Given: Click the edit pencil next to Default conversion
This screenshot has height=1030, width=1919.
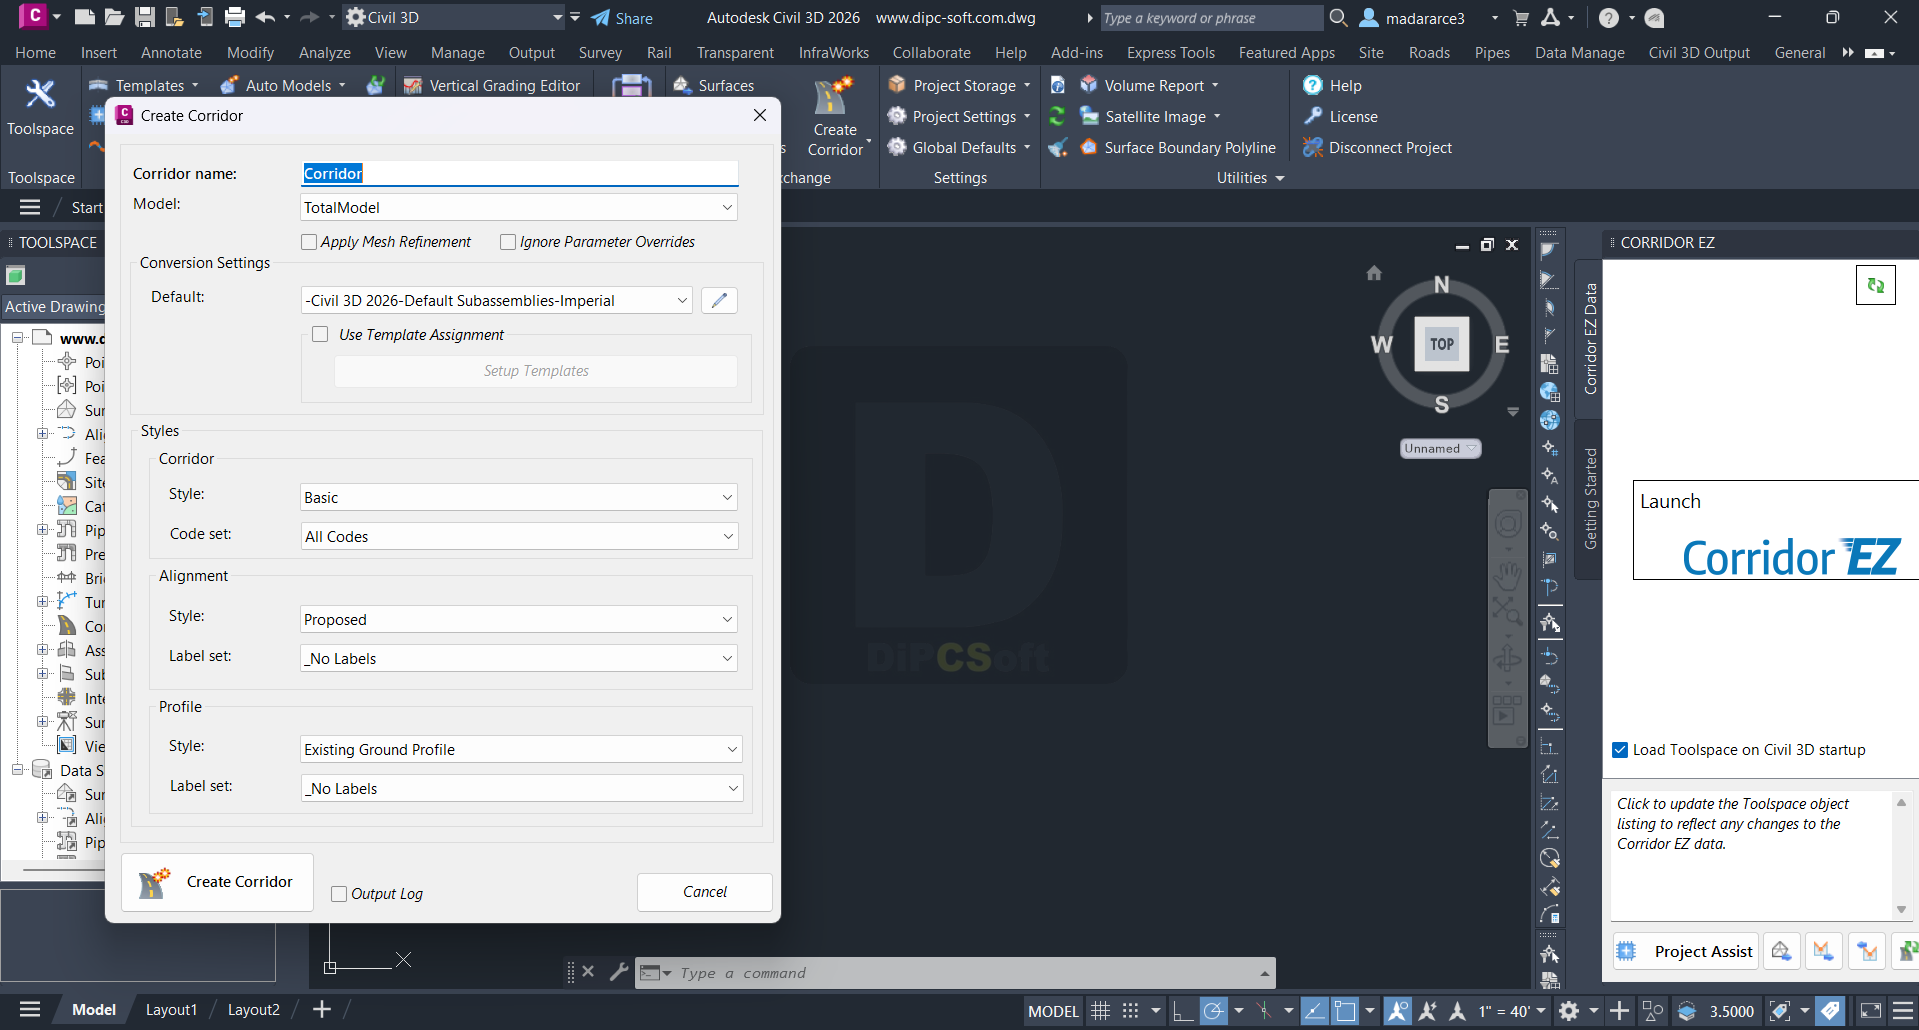Looking at the screenshot, I should coord(719,300).
